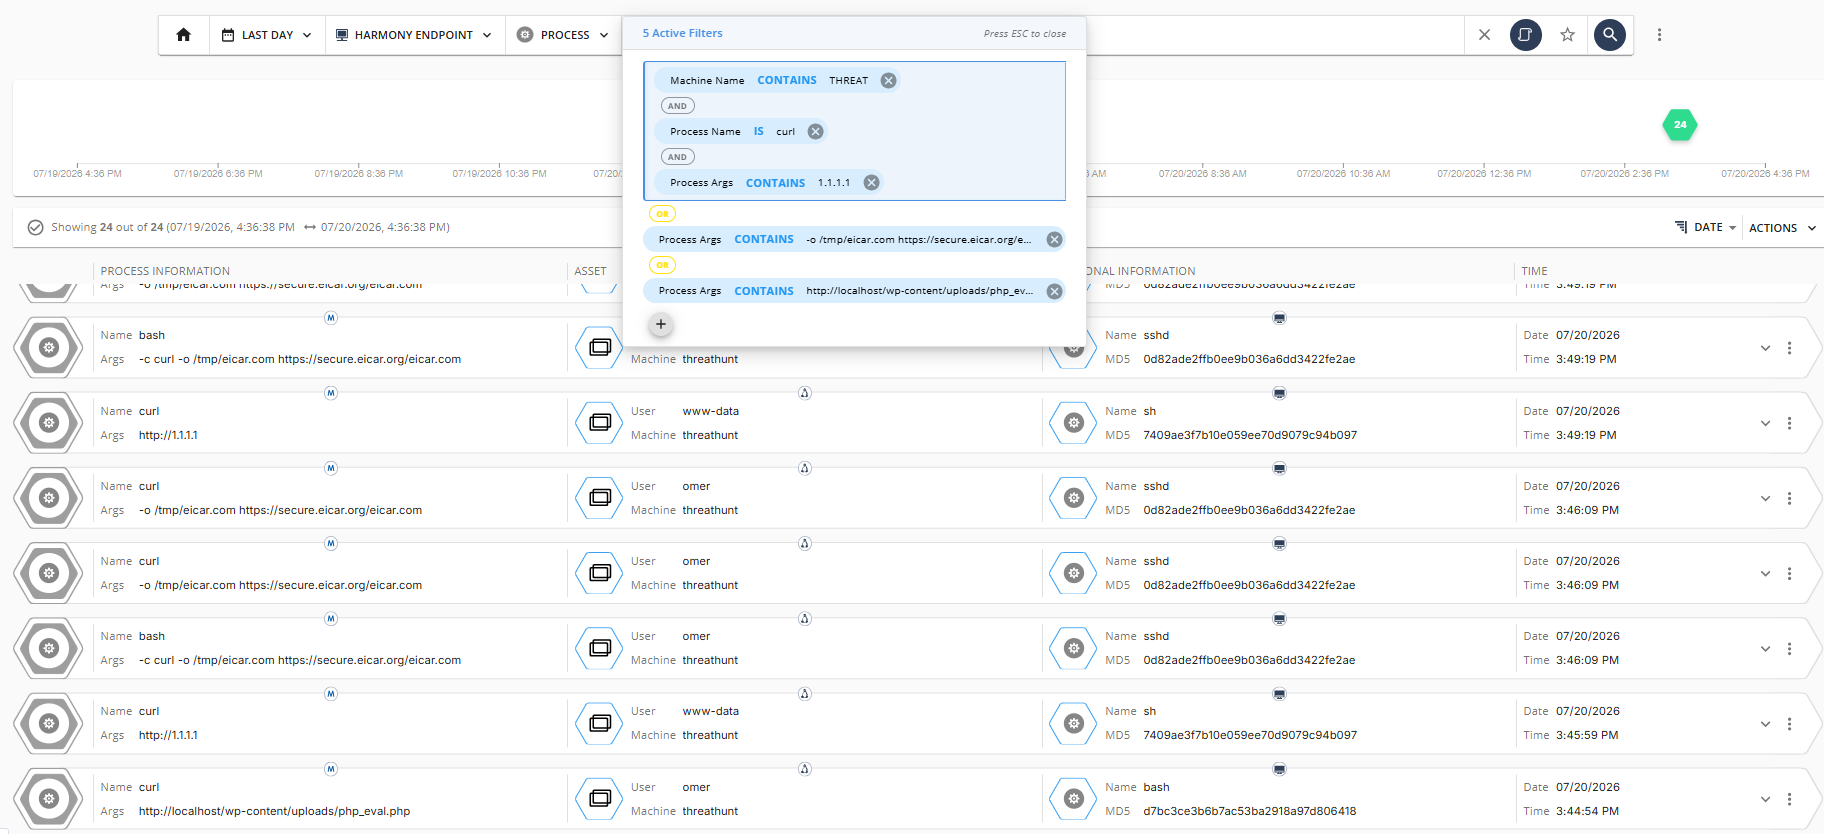Click process gear icon of php_eval.php curl row
The width and height of the screenshot is (1824, 834).
[x=48, y=799]
